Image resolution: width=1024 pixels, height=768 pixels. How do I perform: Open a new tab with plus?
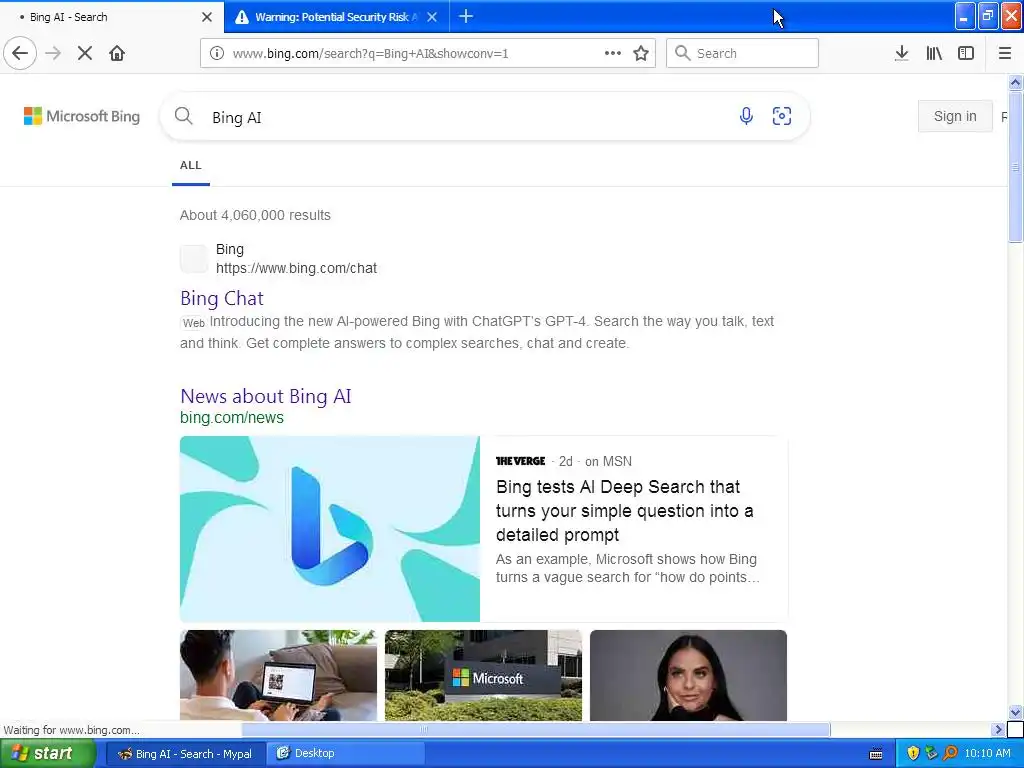pyautogui.click(x=466, y=16)
